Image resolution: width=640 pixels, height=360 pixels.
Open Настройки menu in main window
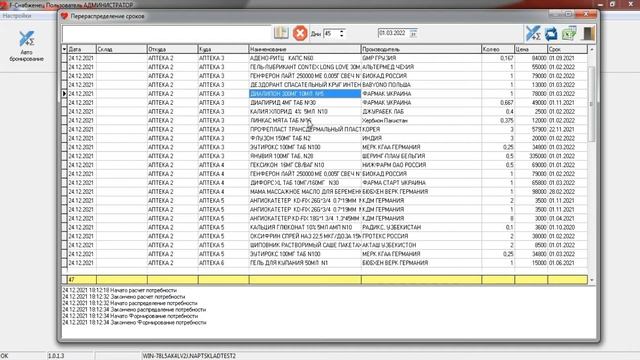(x=17, y=16)
